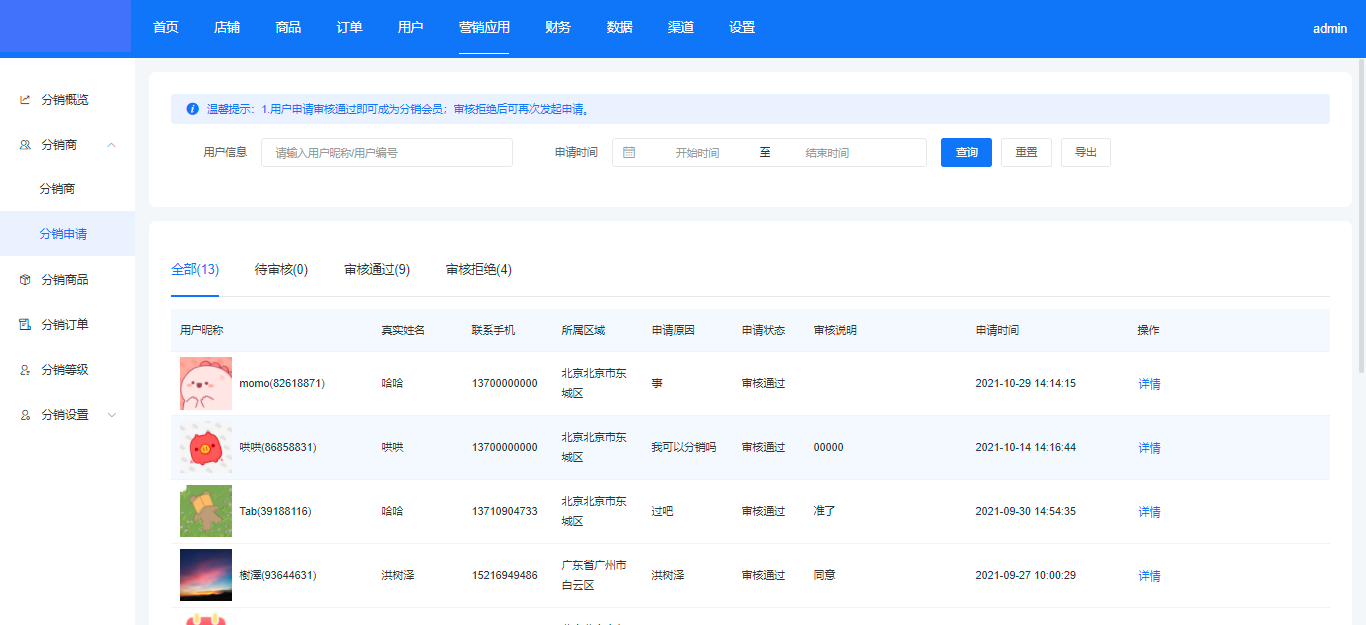Open 详情 link for momo(82618871)
Image resolution: width=1366 pixels, height=625 pixels.
click(1149, 384)
